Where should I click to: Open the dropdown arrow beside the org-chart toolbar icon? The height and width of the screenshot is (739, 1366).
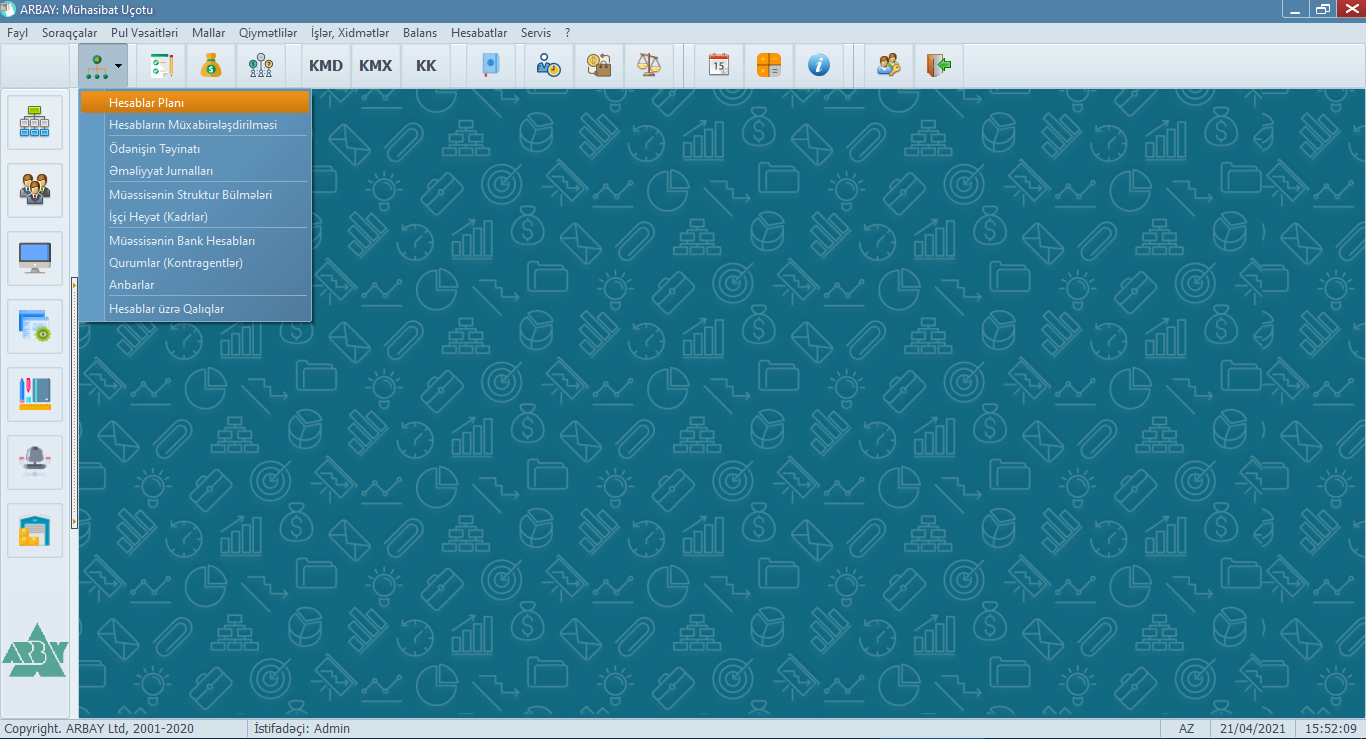[x=120, y=66]
